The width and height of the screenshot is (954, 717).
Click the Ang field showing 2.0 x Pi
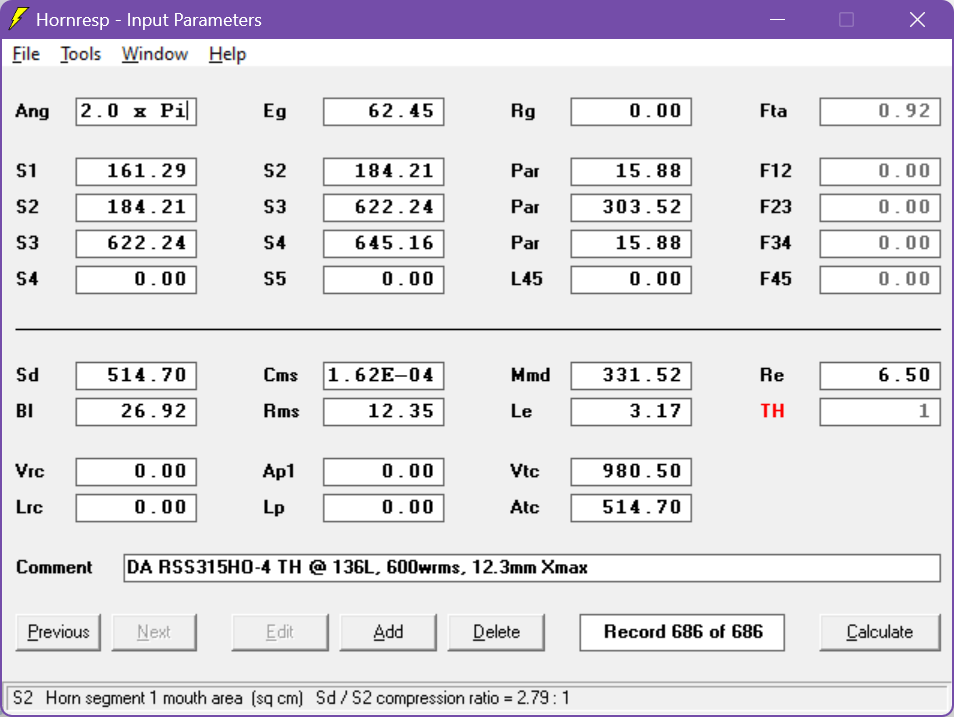click(136, 111)
